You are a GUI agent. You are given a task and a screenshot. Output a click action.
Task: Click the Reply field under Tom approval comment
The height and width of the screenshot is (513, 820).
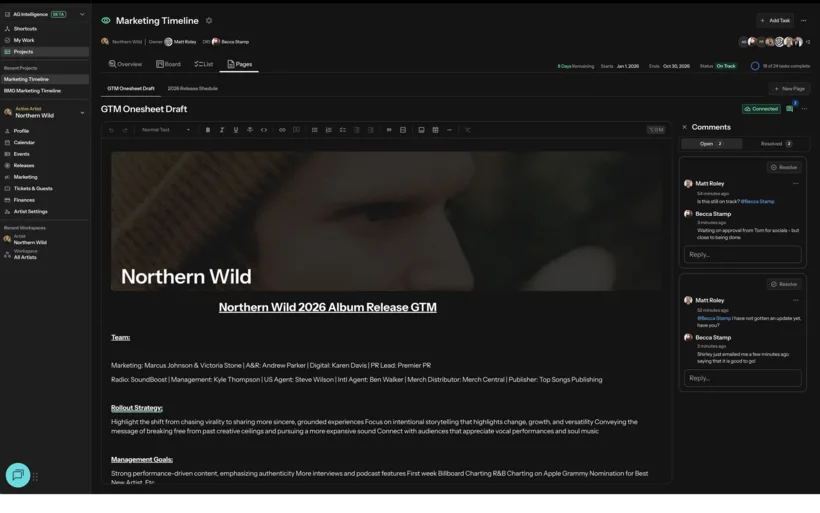[743, 254]
